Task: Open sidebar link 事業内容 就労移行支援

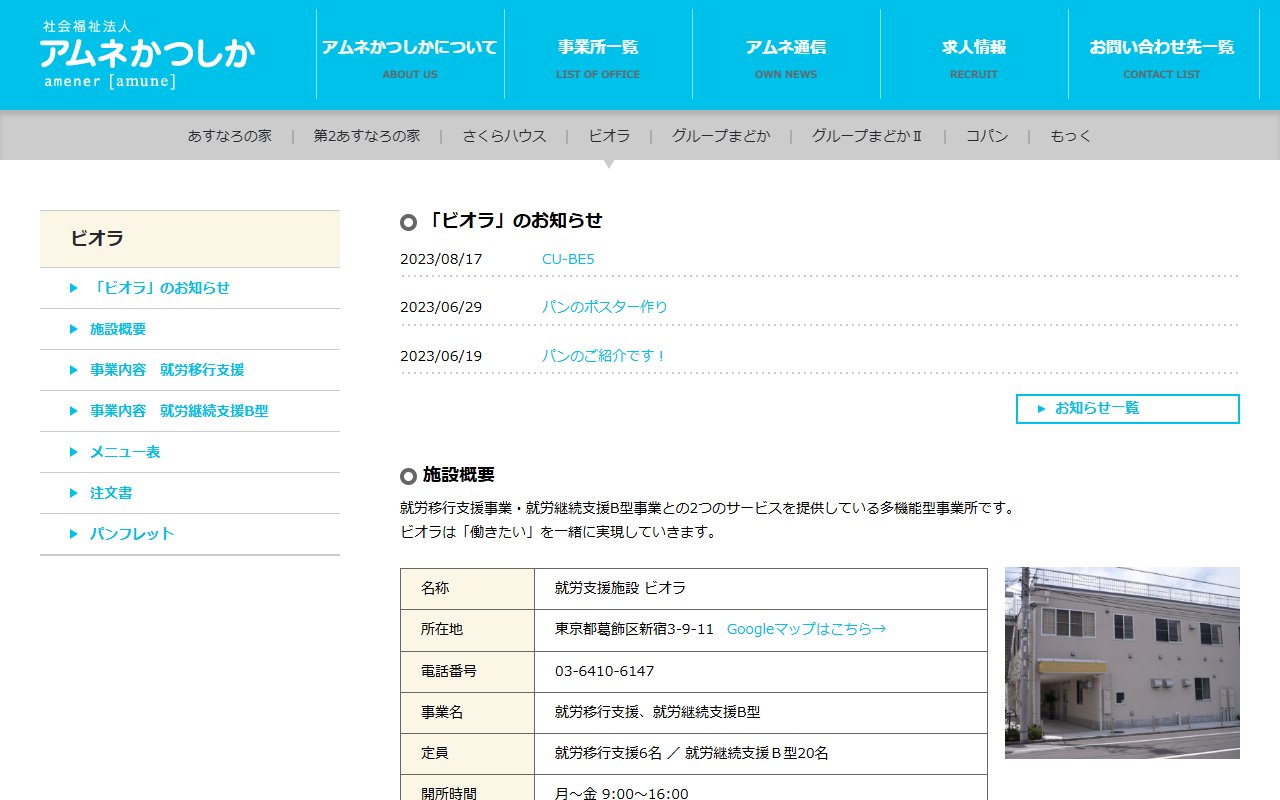Action: (x=190, y=370)
